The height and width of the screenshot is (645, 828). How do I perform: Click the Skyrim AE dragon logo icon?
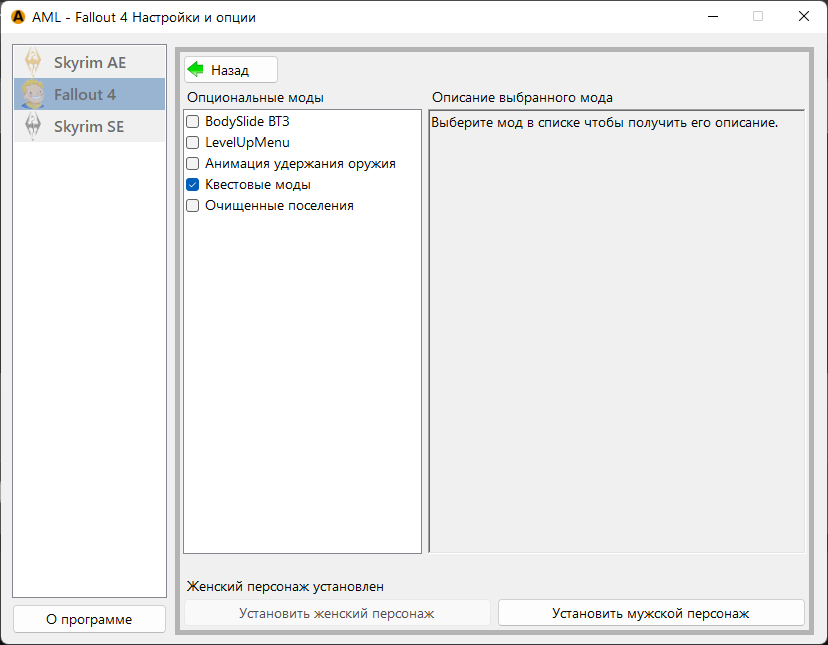pyautogui.click(x=33, y=62)
